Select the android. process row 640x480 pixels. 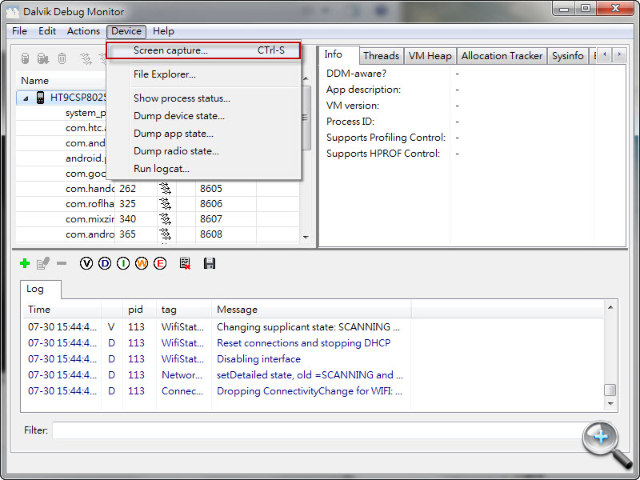point(85,158)
